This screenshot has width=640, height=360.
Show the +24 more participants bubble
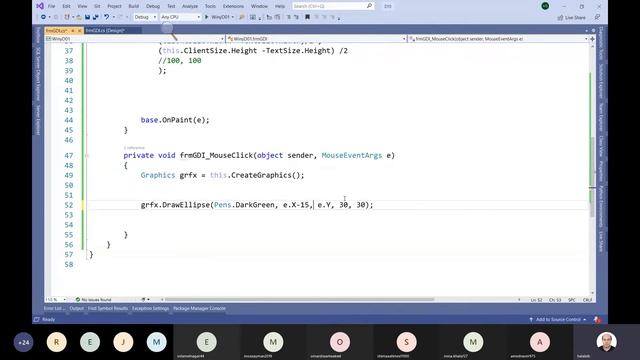point(24,342)
